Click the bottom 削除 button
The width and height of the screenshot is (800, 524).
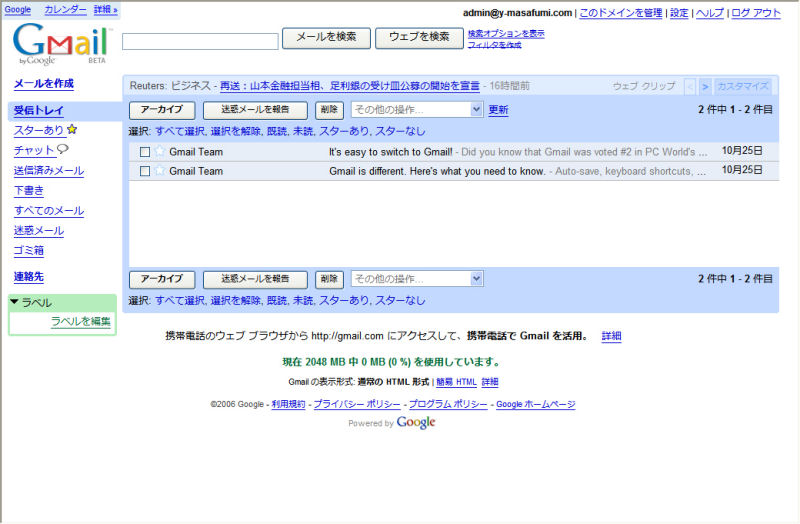[329, 279]
